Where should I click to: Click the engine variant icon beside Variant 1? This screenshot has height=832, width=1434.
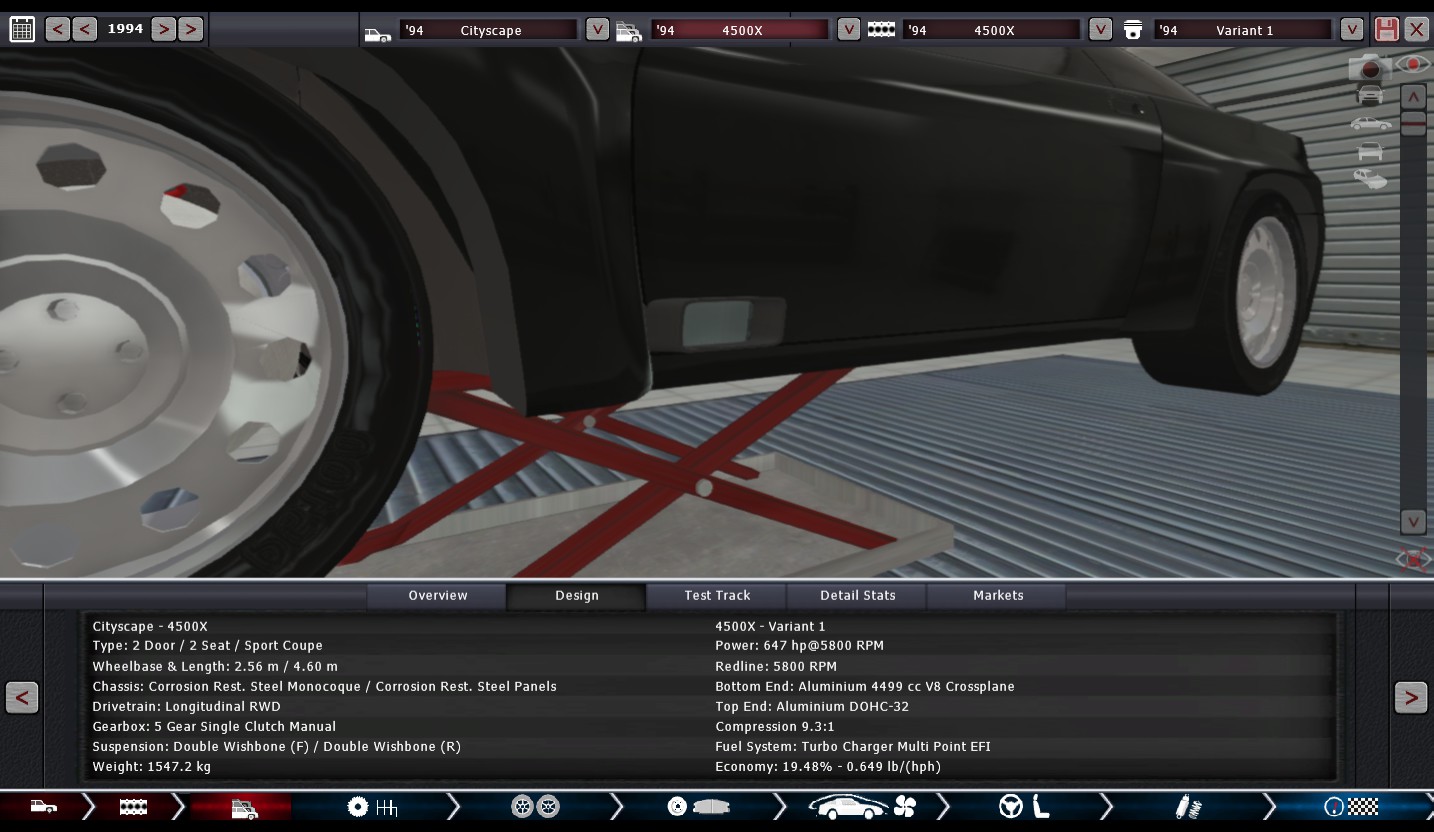1133,30
